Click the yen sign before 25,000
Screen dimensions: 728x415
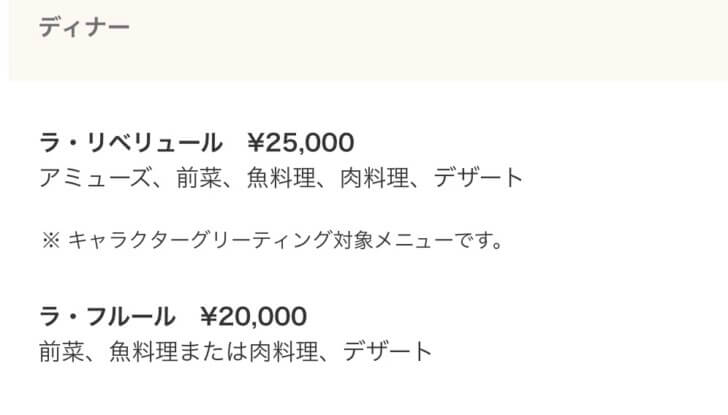click(255, 143)
